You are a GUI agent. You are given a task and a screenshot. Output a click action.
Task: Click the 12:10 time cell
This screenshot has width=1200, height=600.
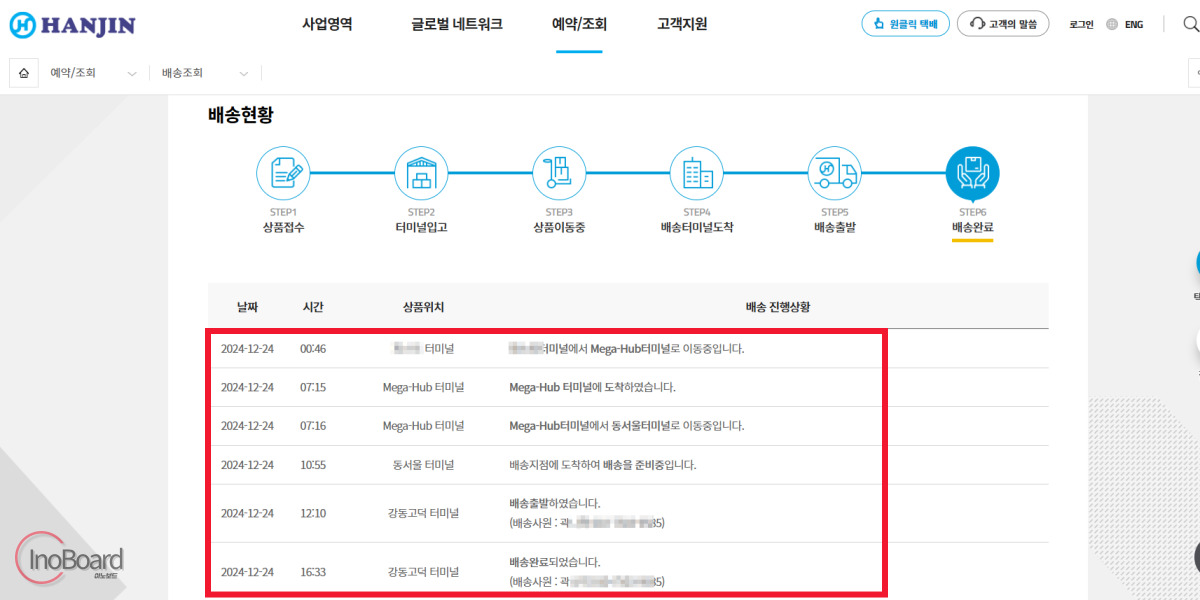click(x=313, y=514)
